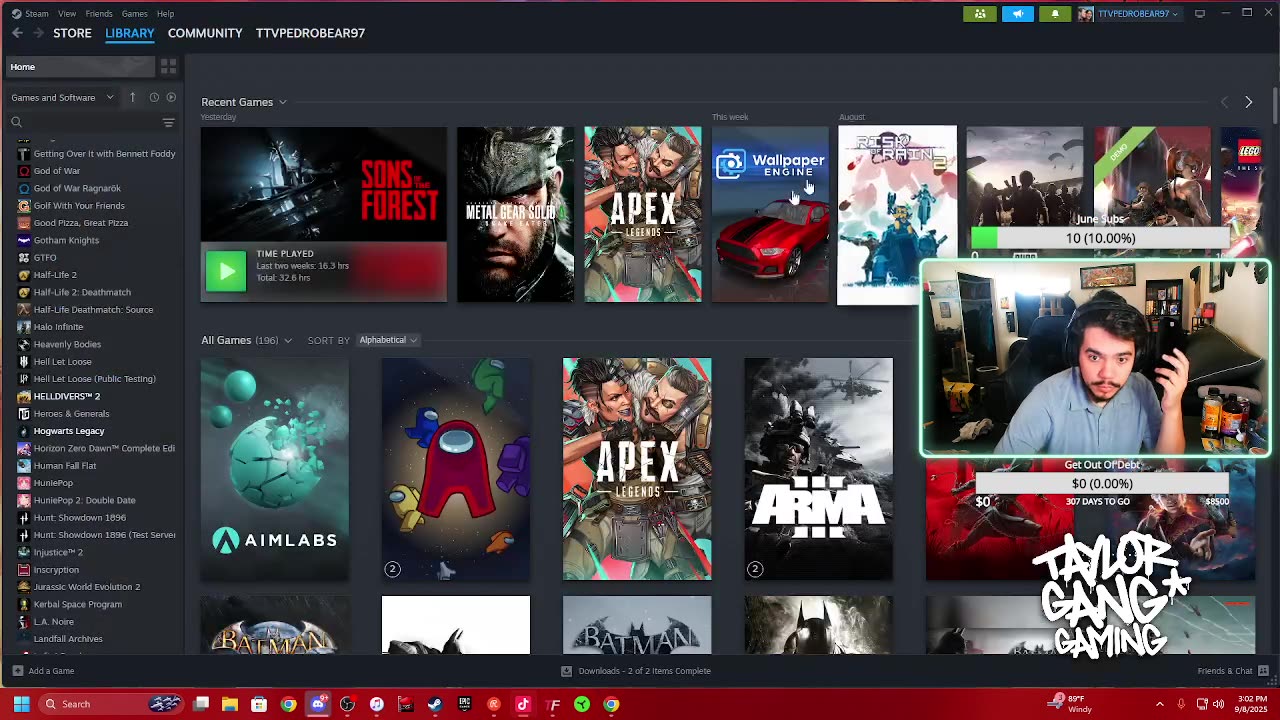The width and height of the screenshot is (1280, 720).
Task: Open the Risk of Rain 2 cover
Action: [897, 214]
